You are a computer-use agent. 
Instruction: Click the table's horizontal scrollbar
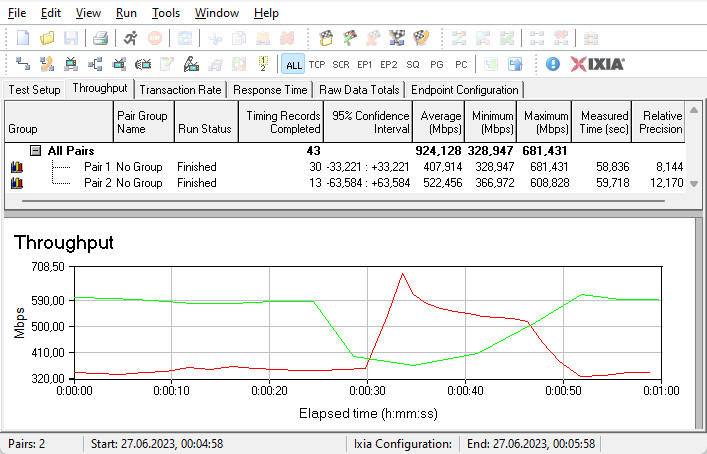click(343, 201)
